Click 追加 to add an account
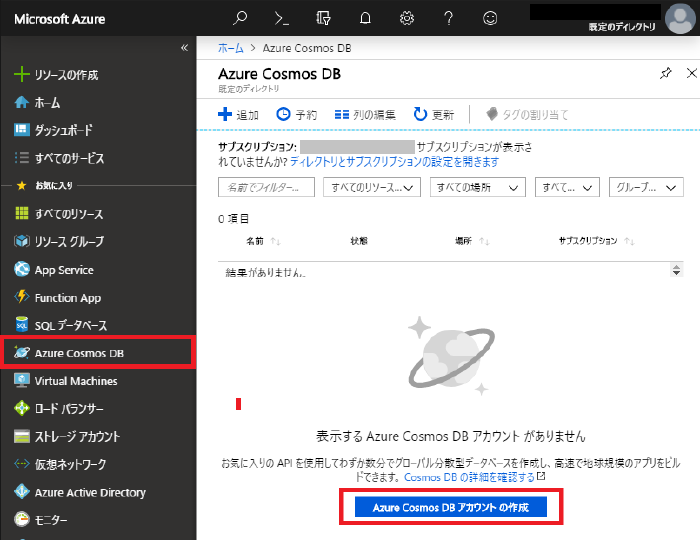The image size is (700, 540). tap(238, 115)
